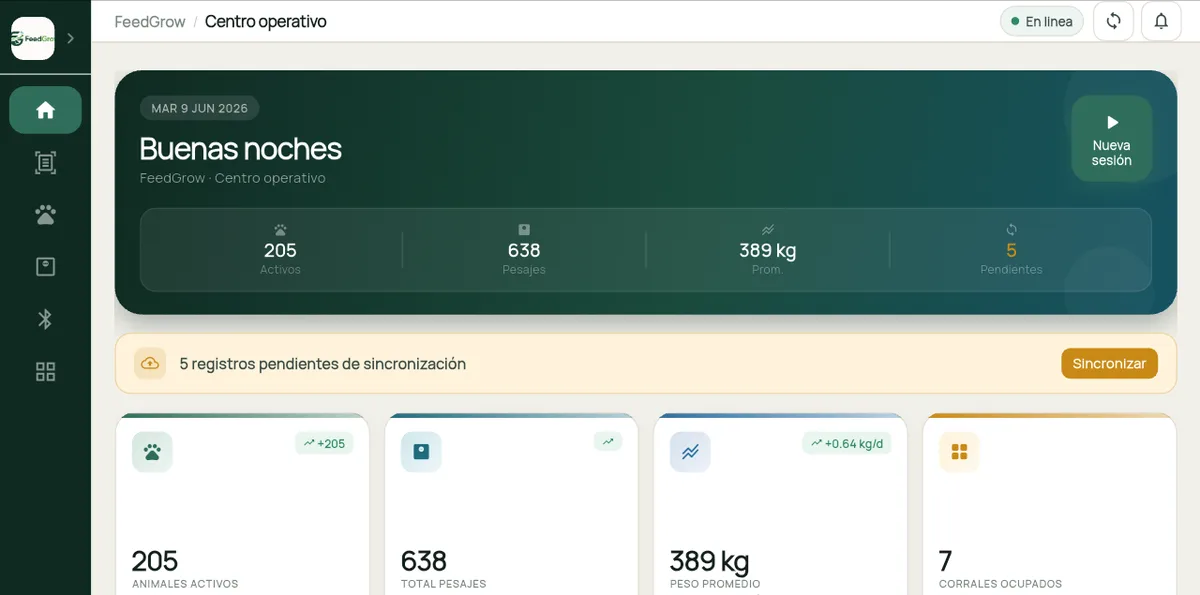This screenshot has width=1200, height=595.
Task: Click the trend chart icon on Peso Promedio card
Action: [x=690, y=452]
